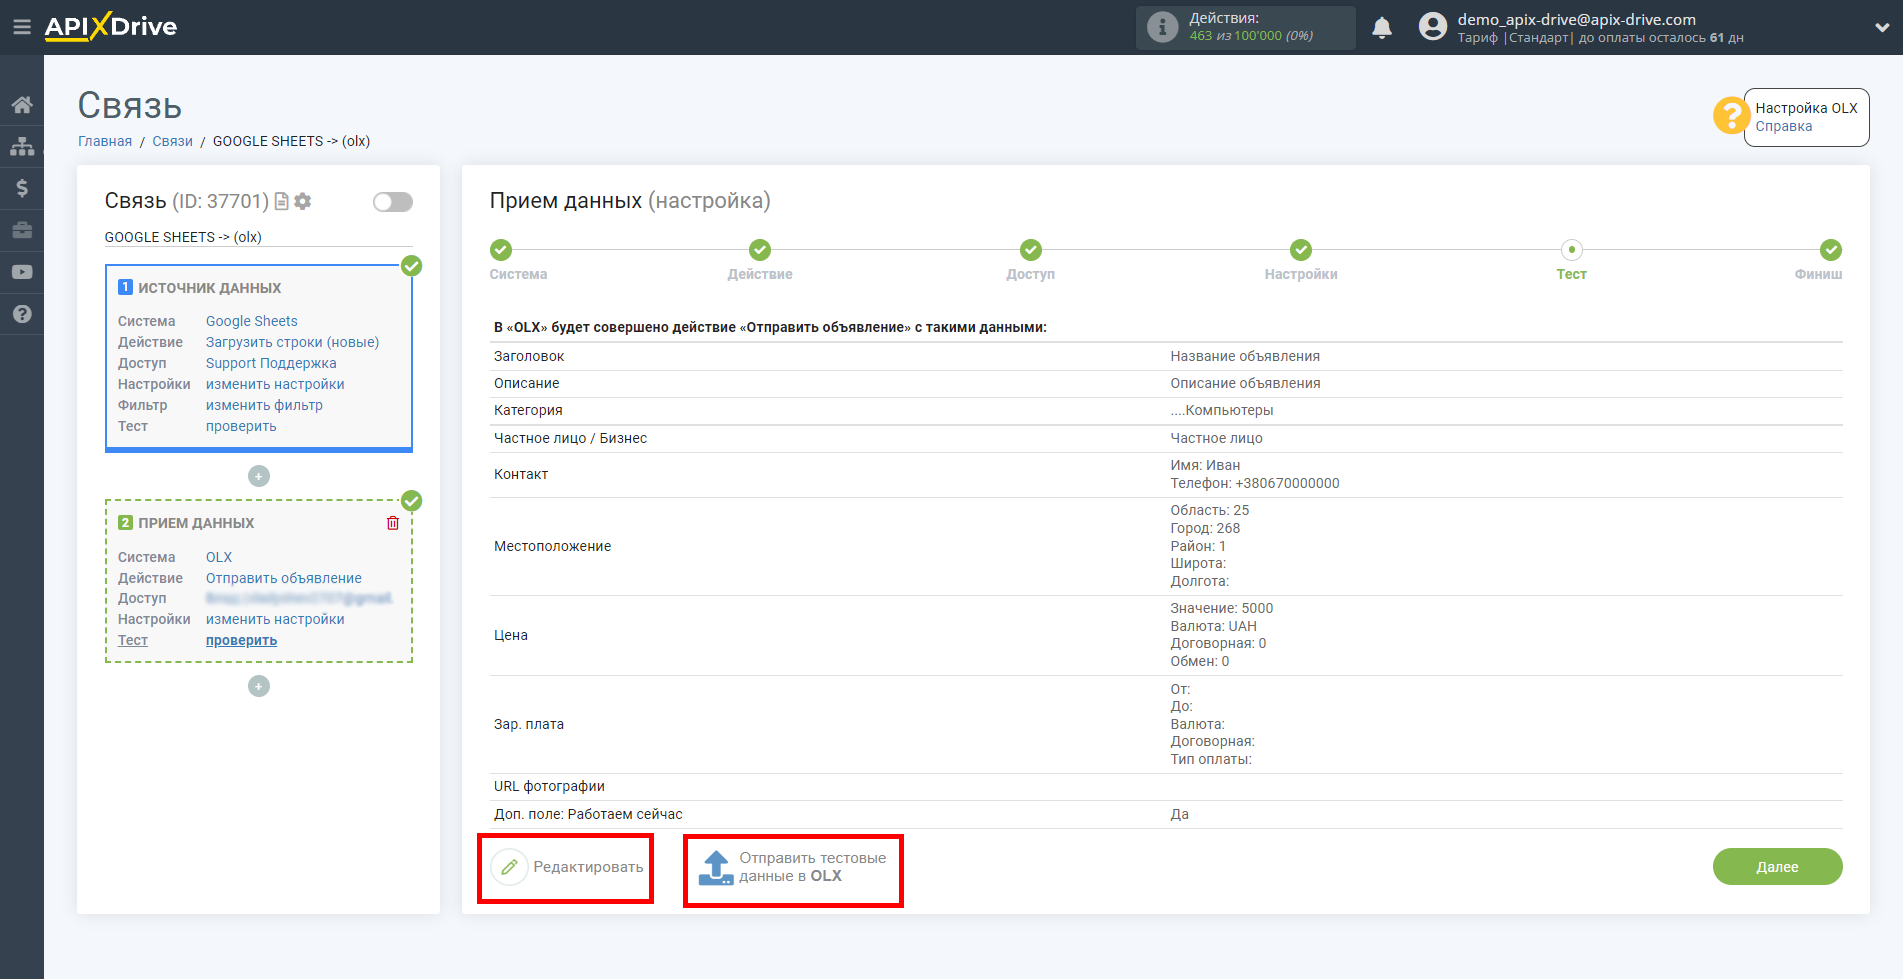Click изменить настройки in data source block
Image resolution: width=1903 pixels, height=979 pixels.
point(275,384)
